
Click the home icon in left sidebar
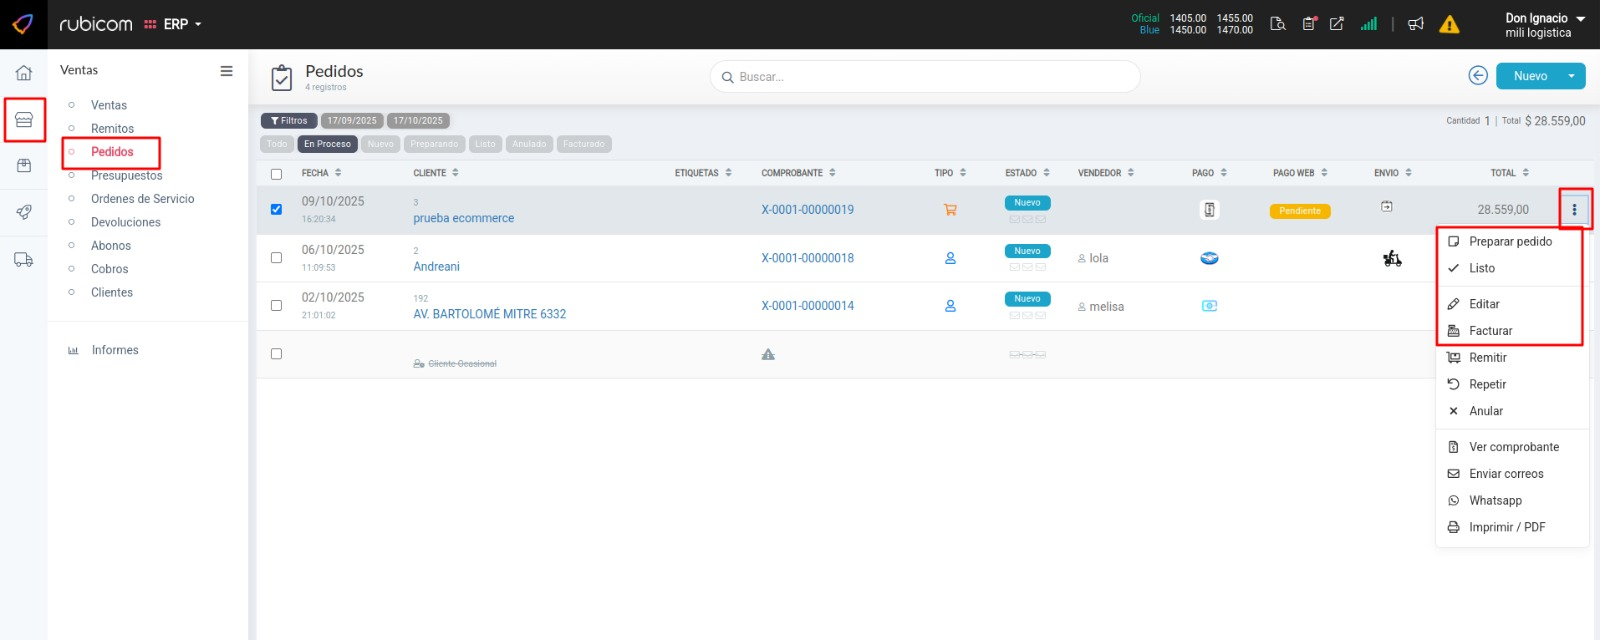(24, 73)
